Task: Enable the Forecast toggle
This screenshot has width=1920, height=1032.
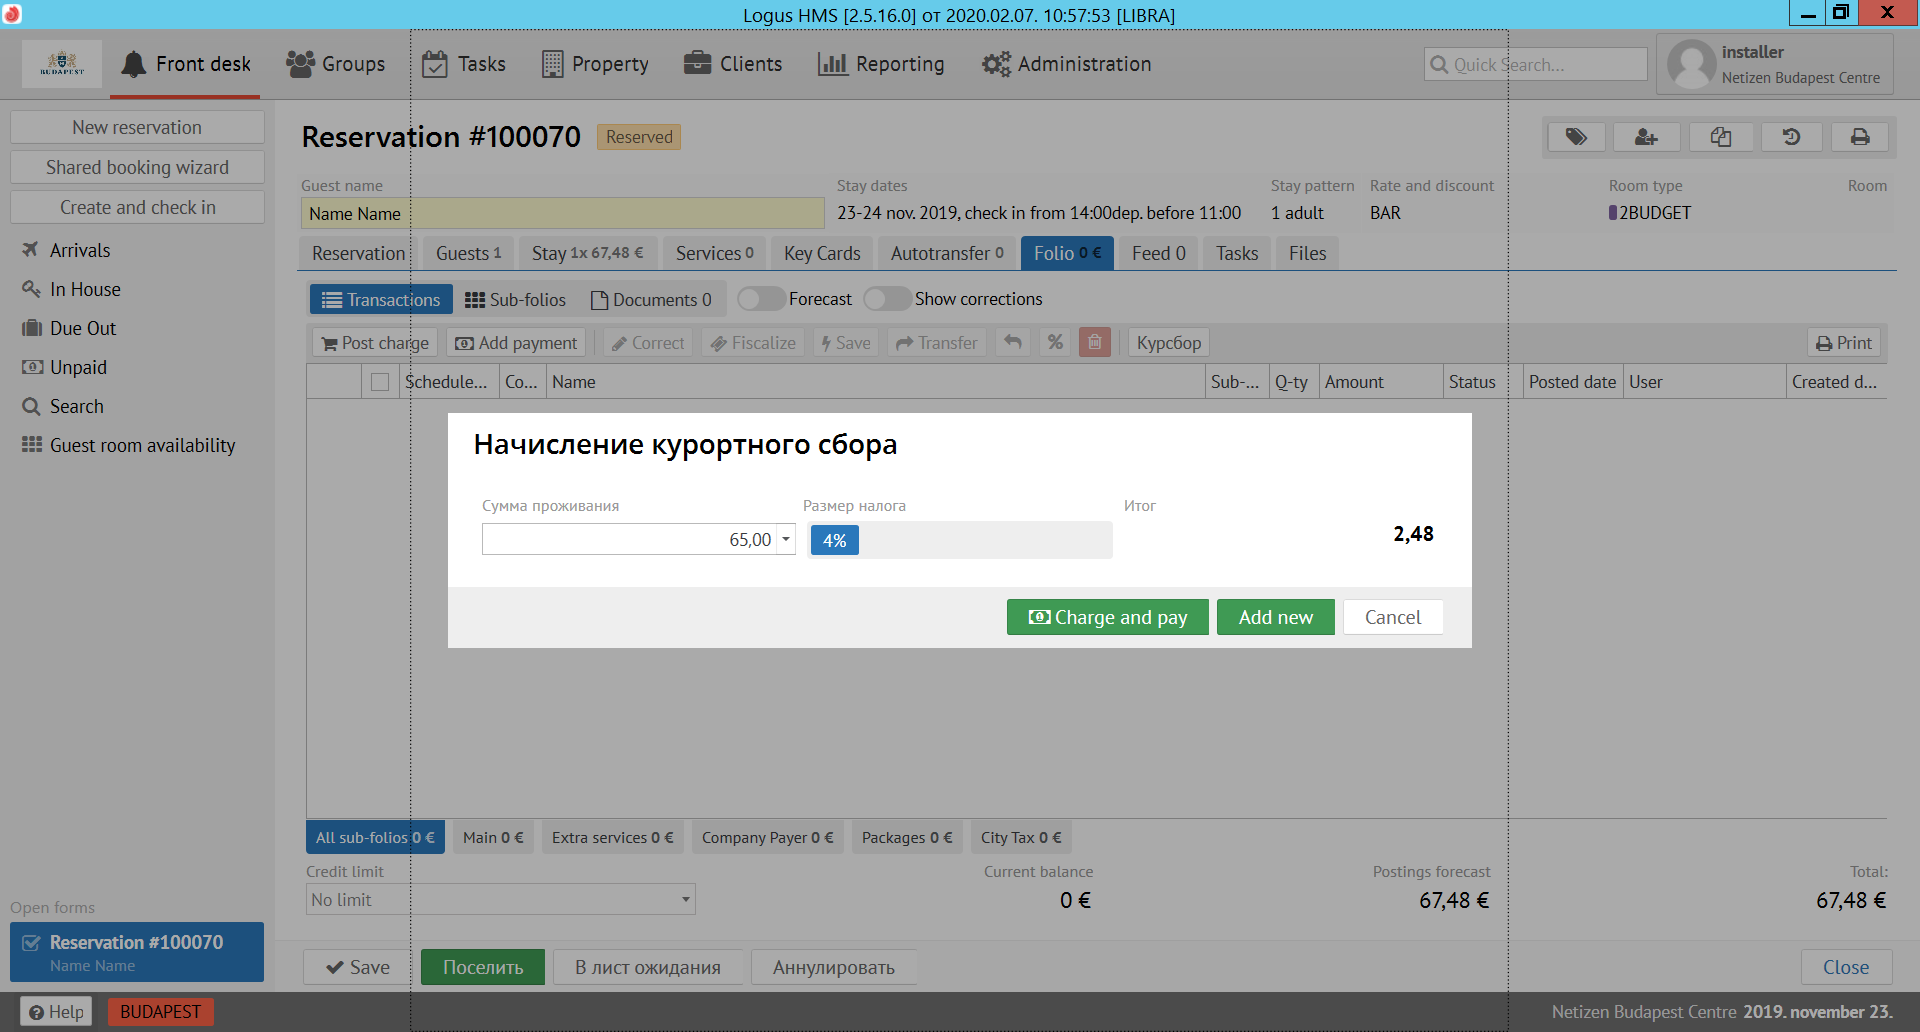Action: [761, 299]
